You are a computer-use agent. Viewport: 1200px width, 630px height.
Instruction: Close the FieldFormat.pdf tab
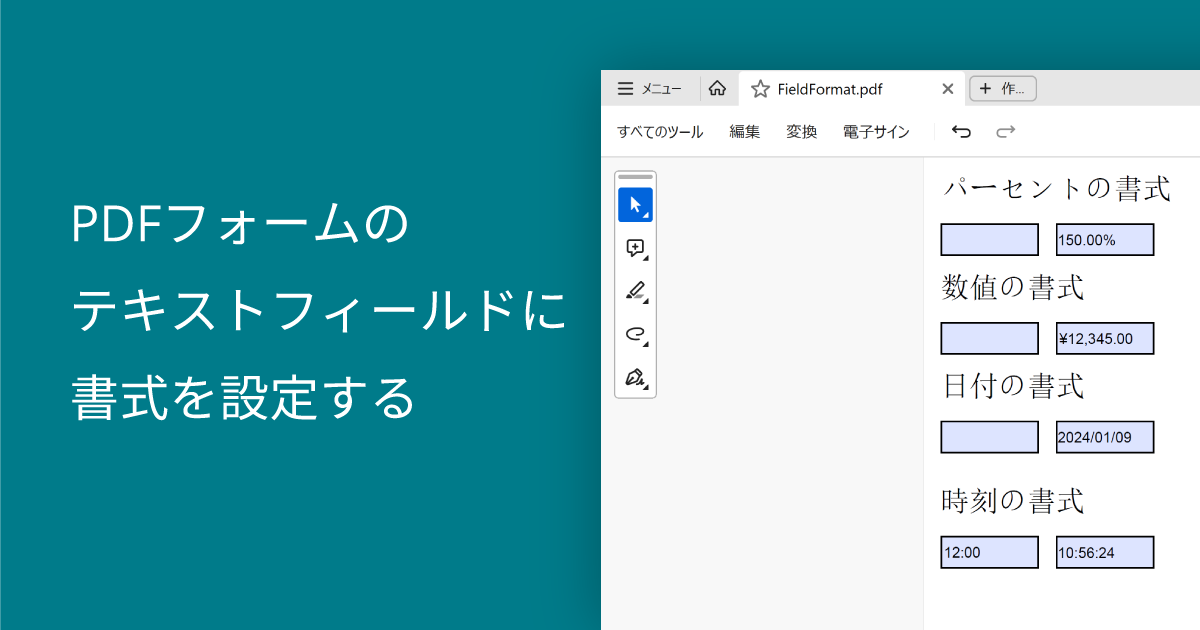pos(947,88)
